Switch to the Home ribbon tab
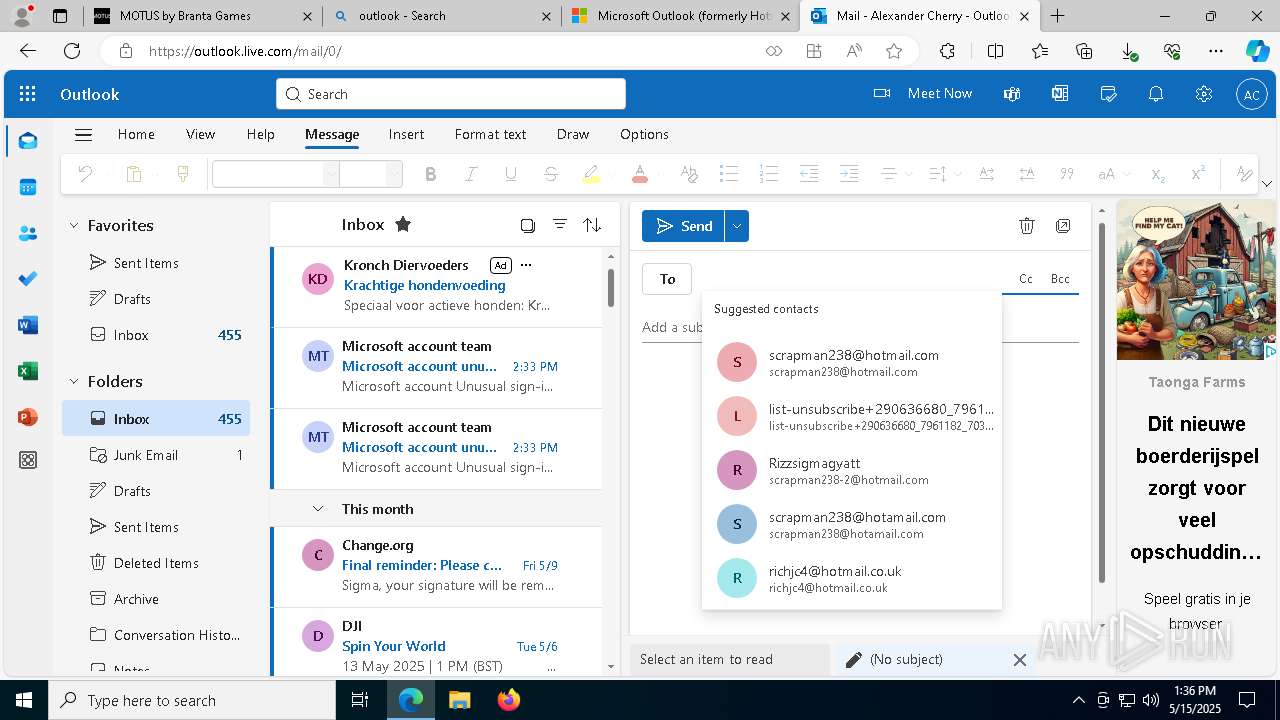 tap(136, 134)
